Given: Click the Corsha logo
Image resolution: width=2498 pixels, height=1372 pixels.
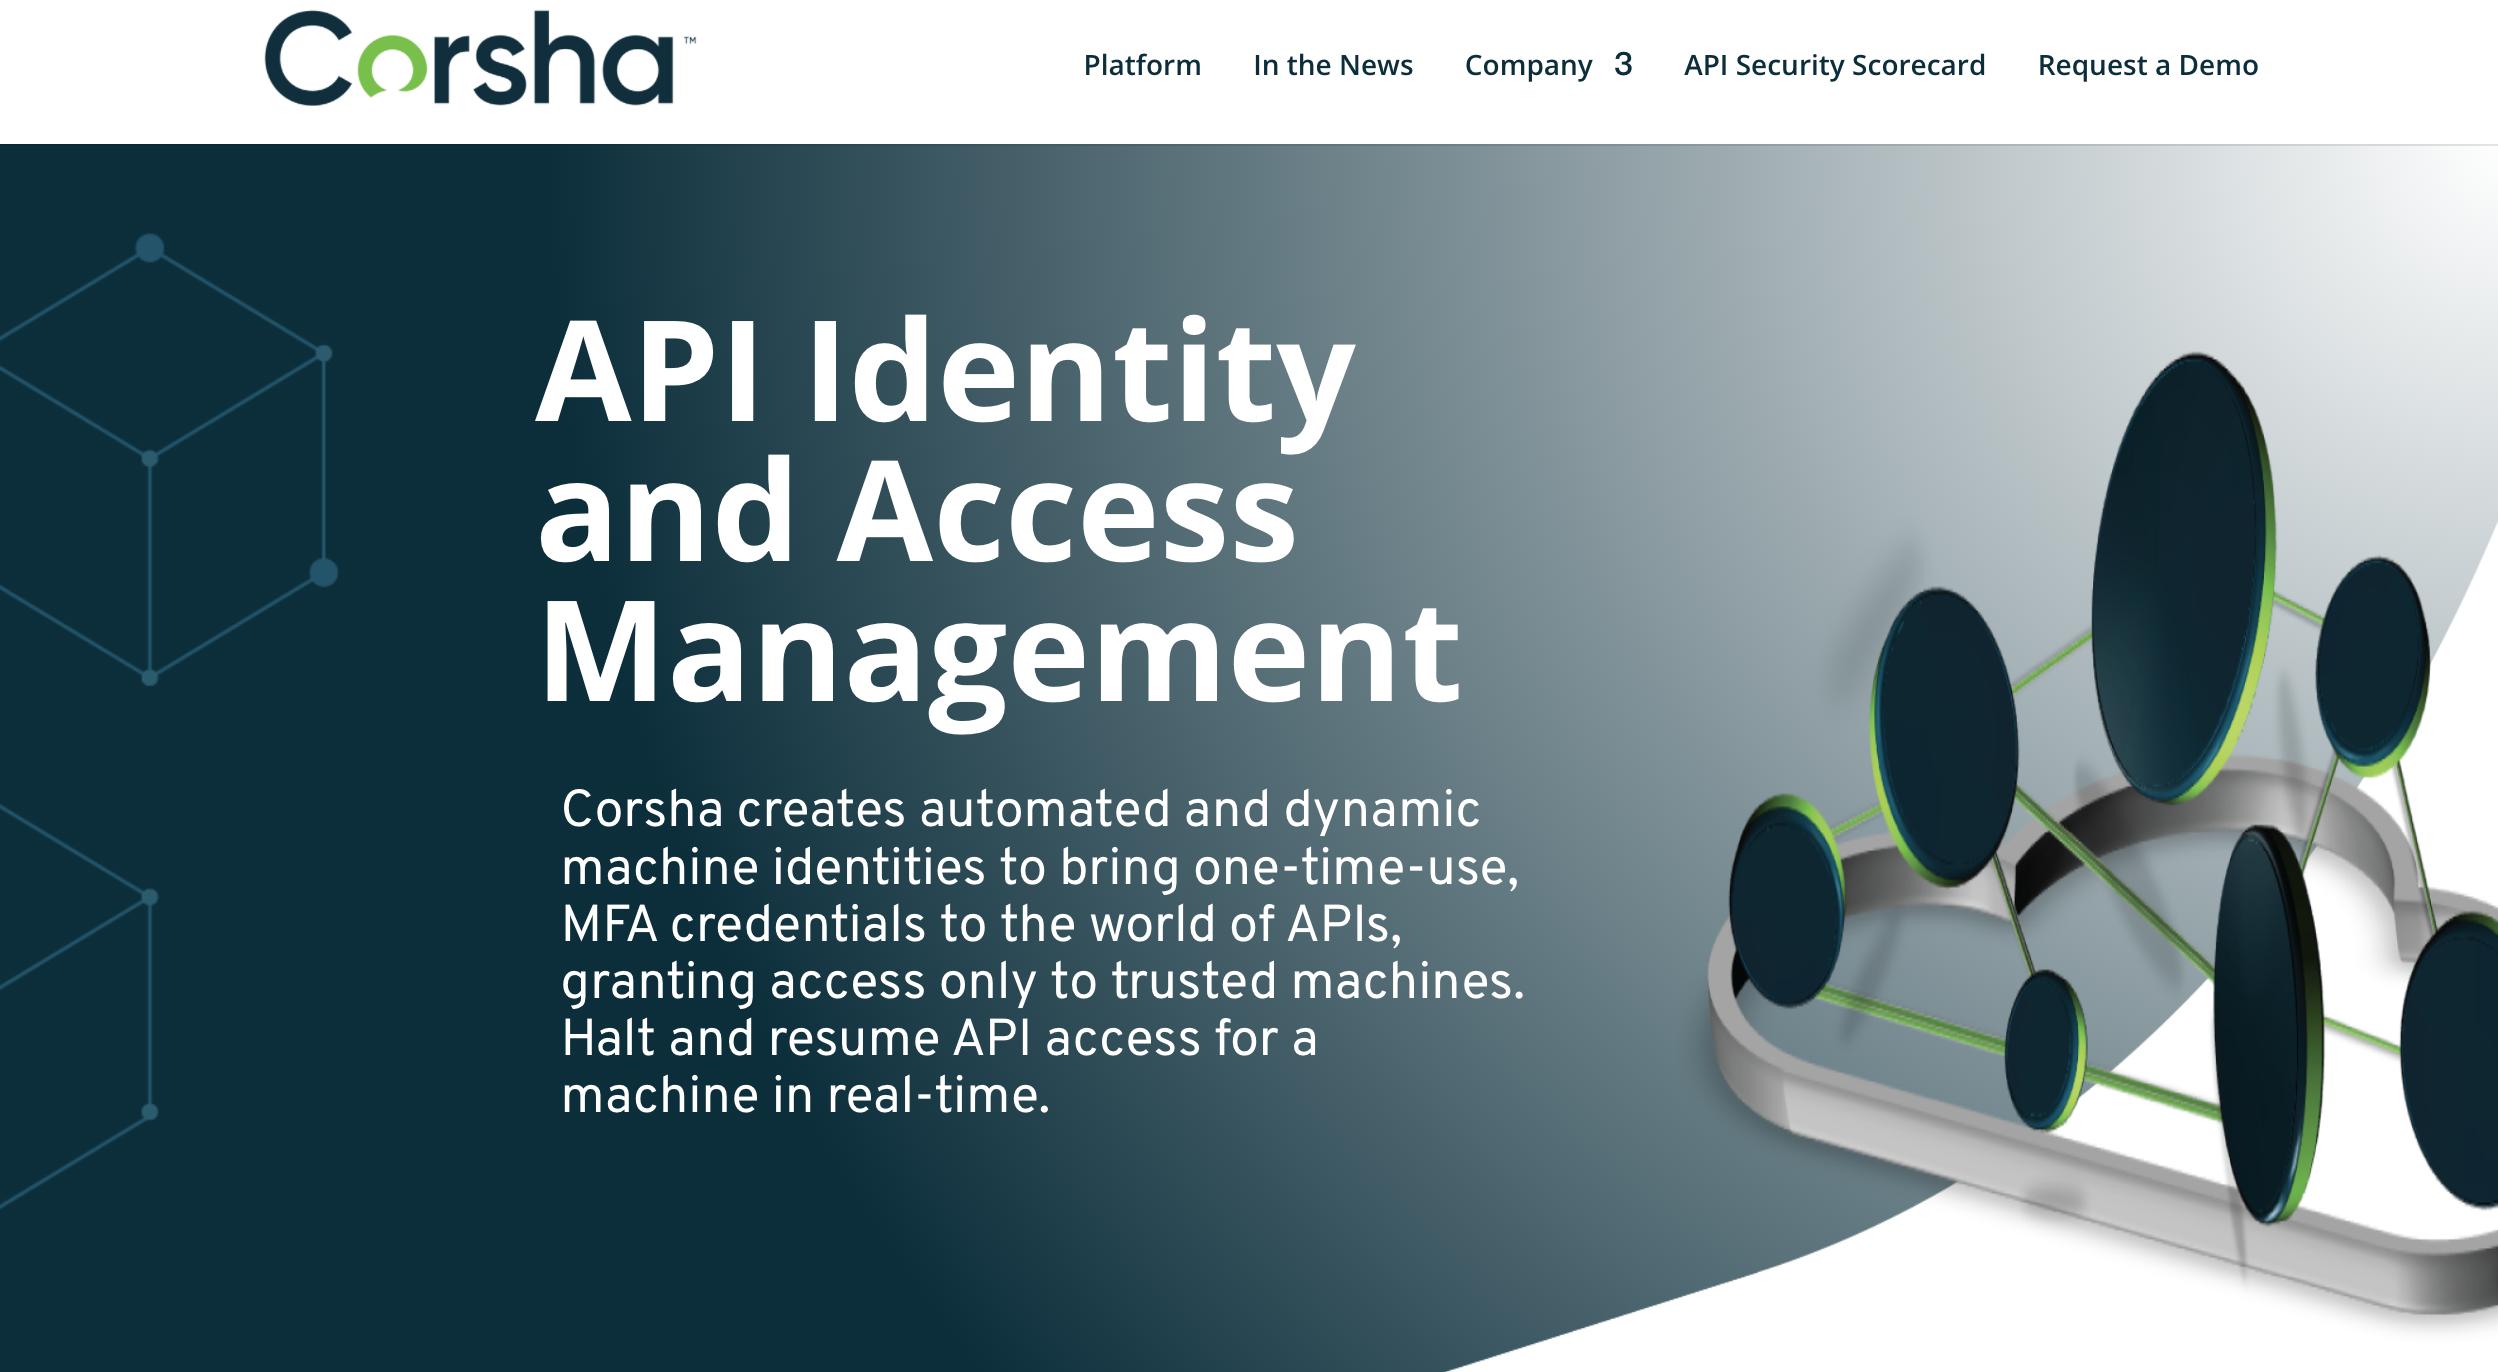Looking at the screenshot, I should tap(480, 58).
